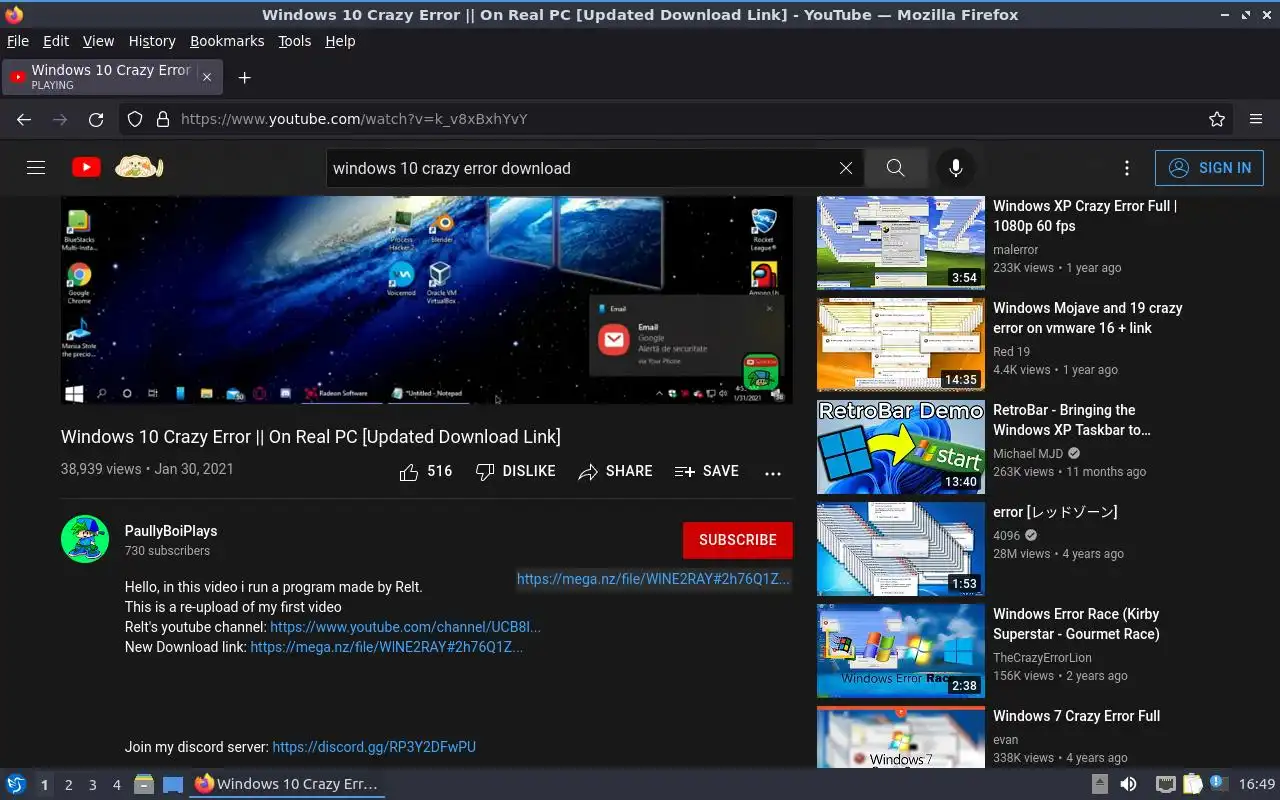Open the History menu
The image size is (1280, 800).
click(x=152, y=41)
